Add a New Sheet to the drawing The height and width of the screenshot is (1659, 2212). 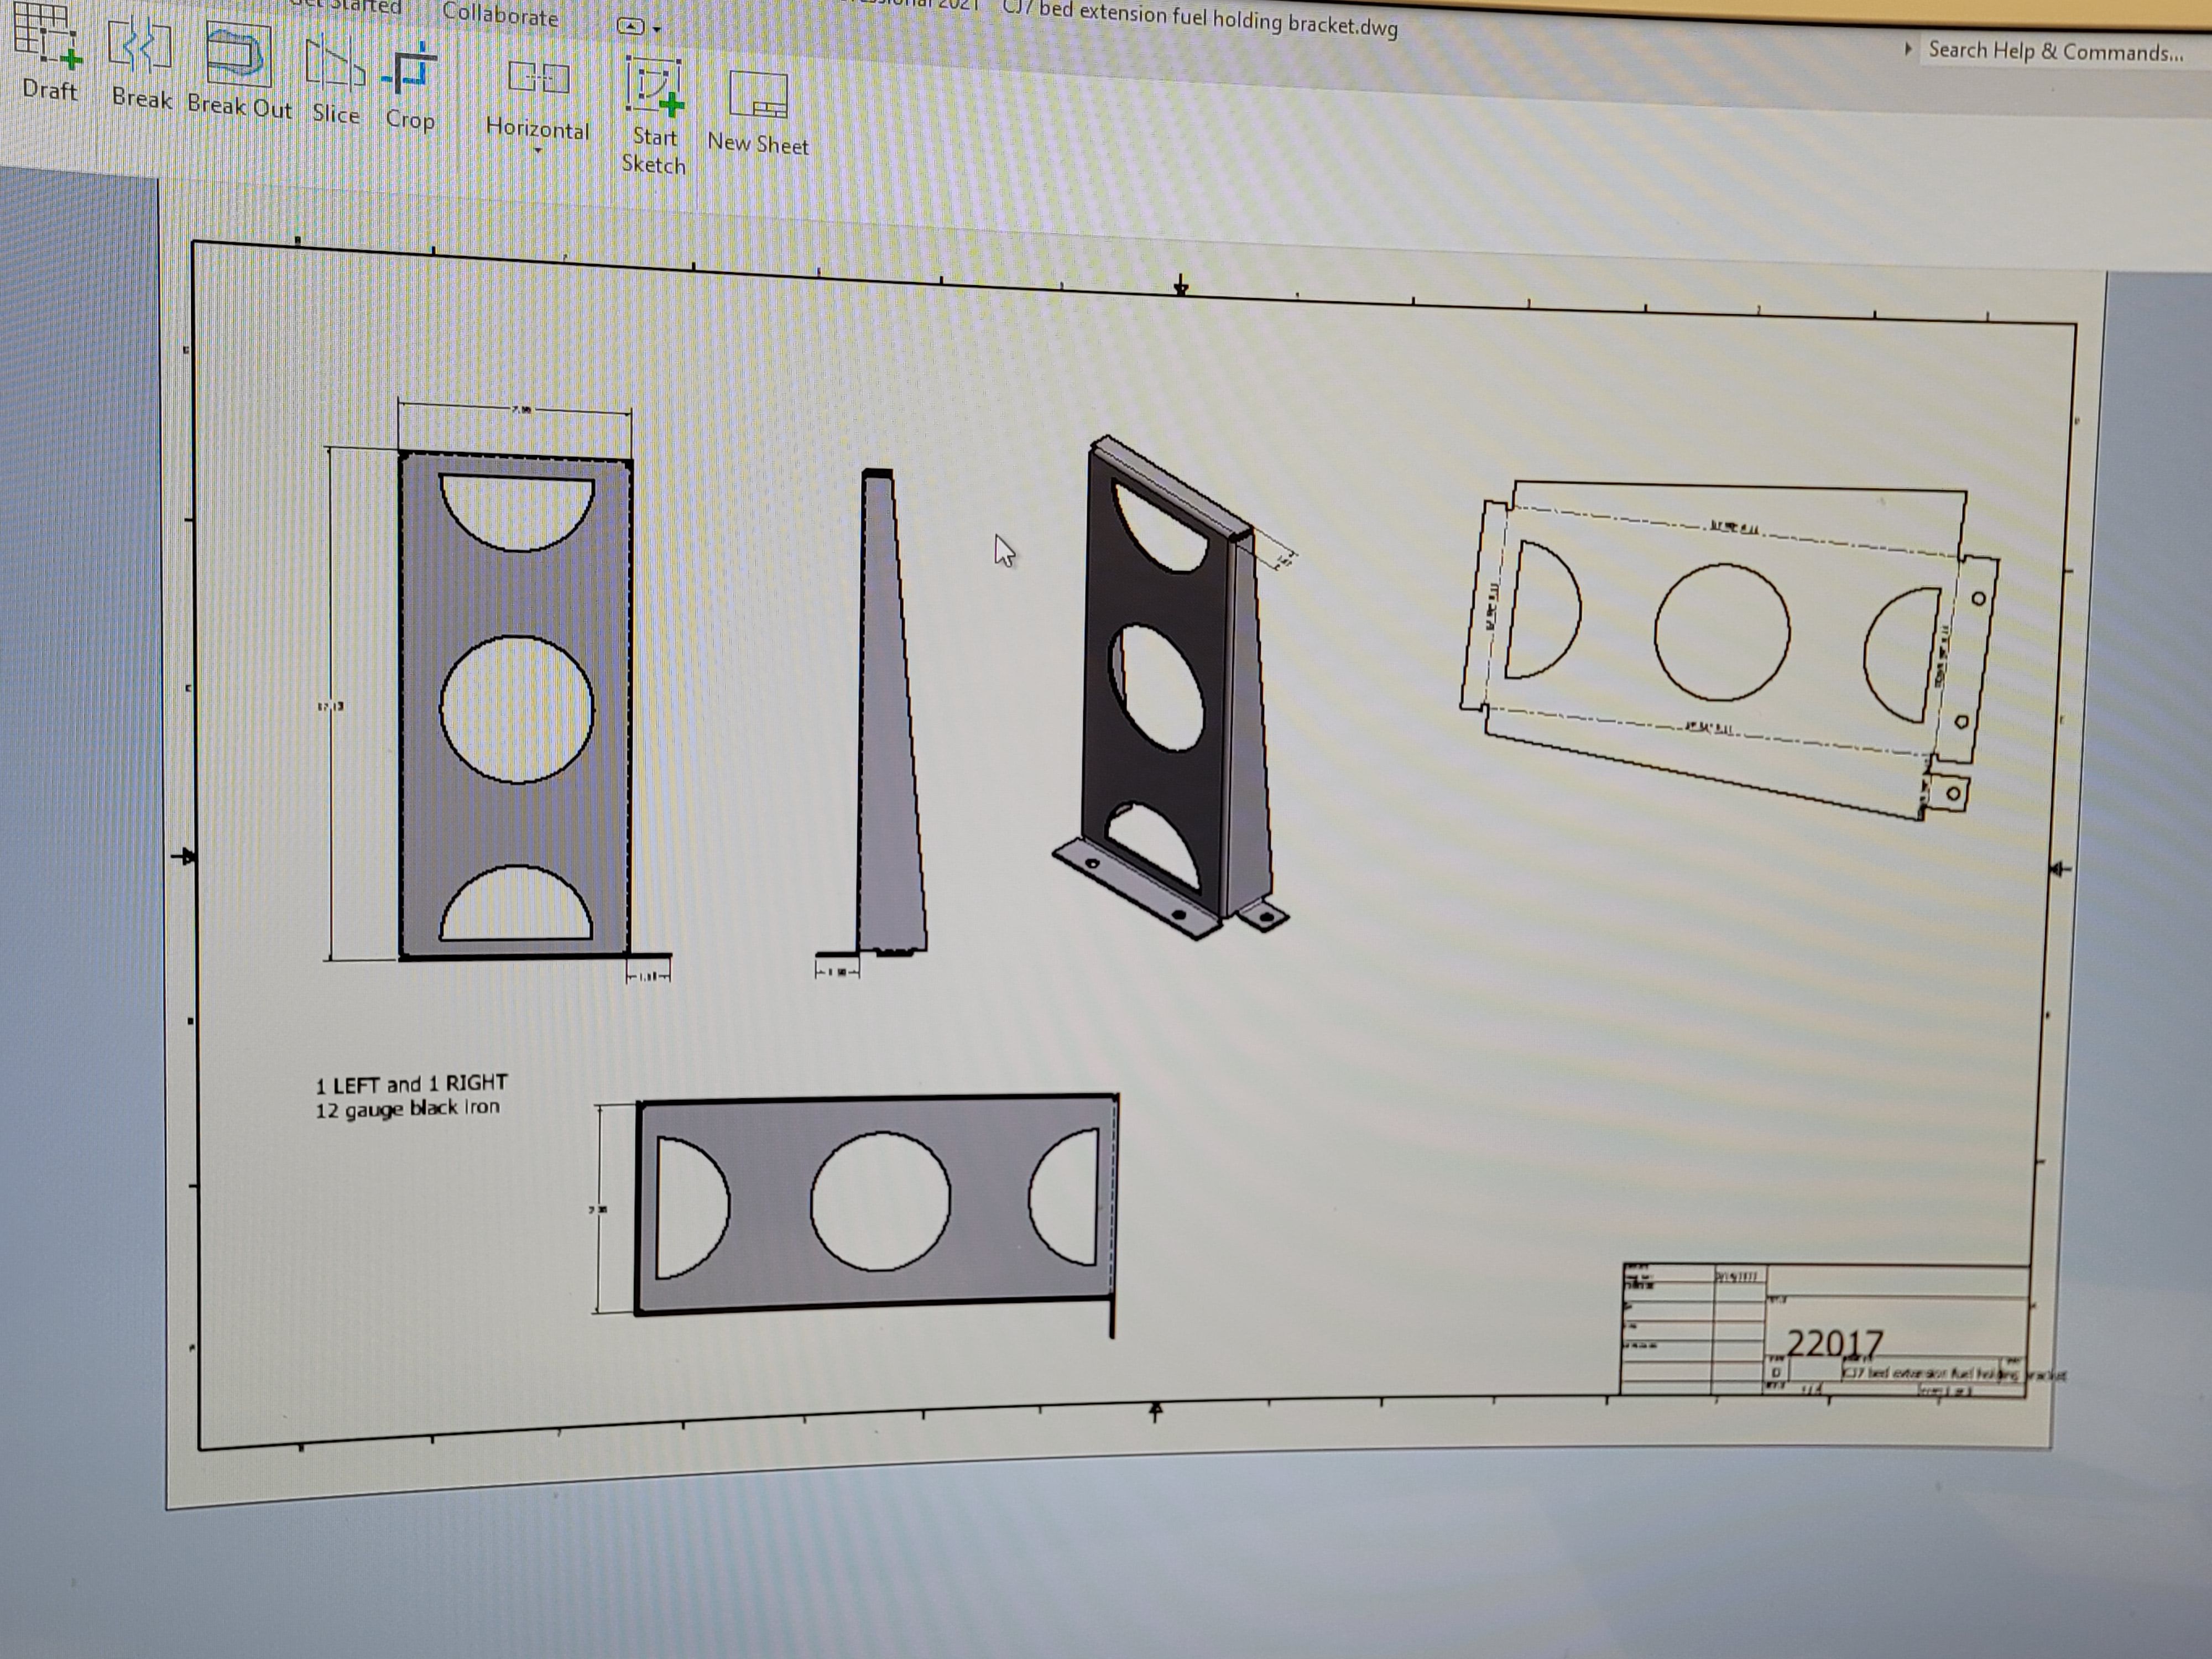tap(757, 112)
